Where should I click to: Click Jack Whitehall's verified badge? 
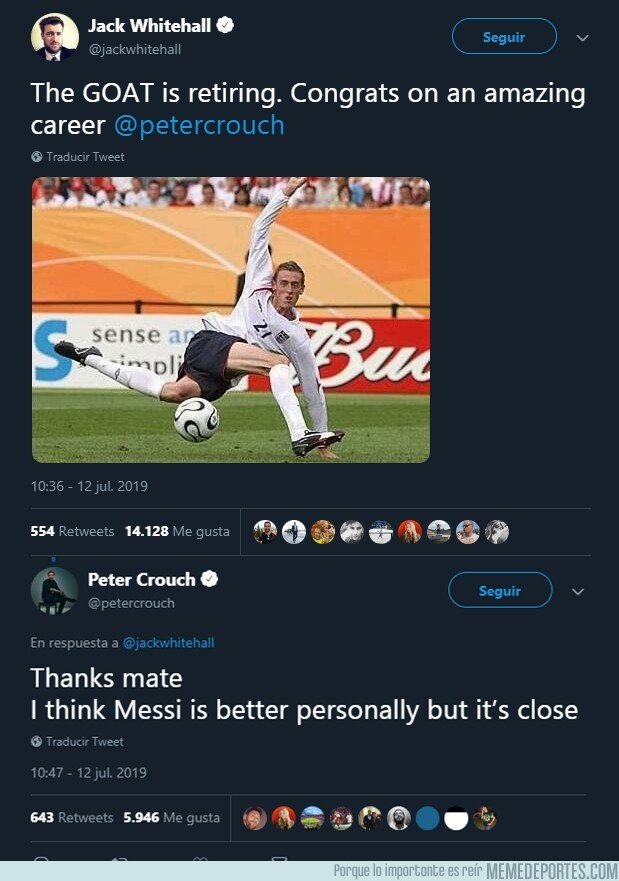(225, 25)
